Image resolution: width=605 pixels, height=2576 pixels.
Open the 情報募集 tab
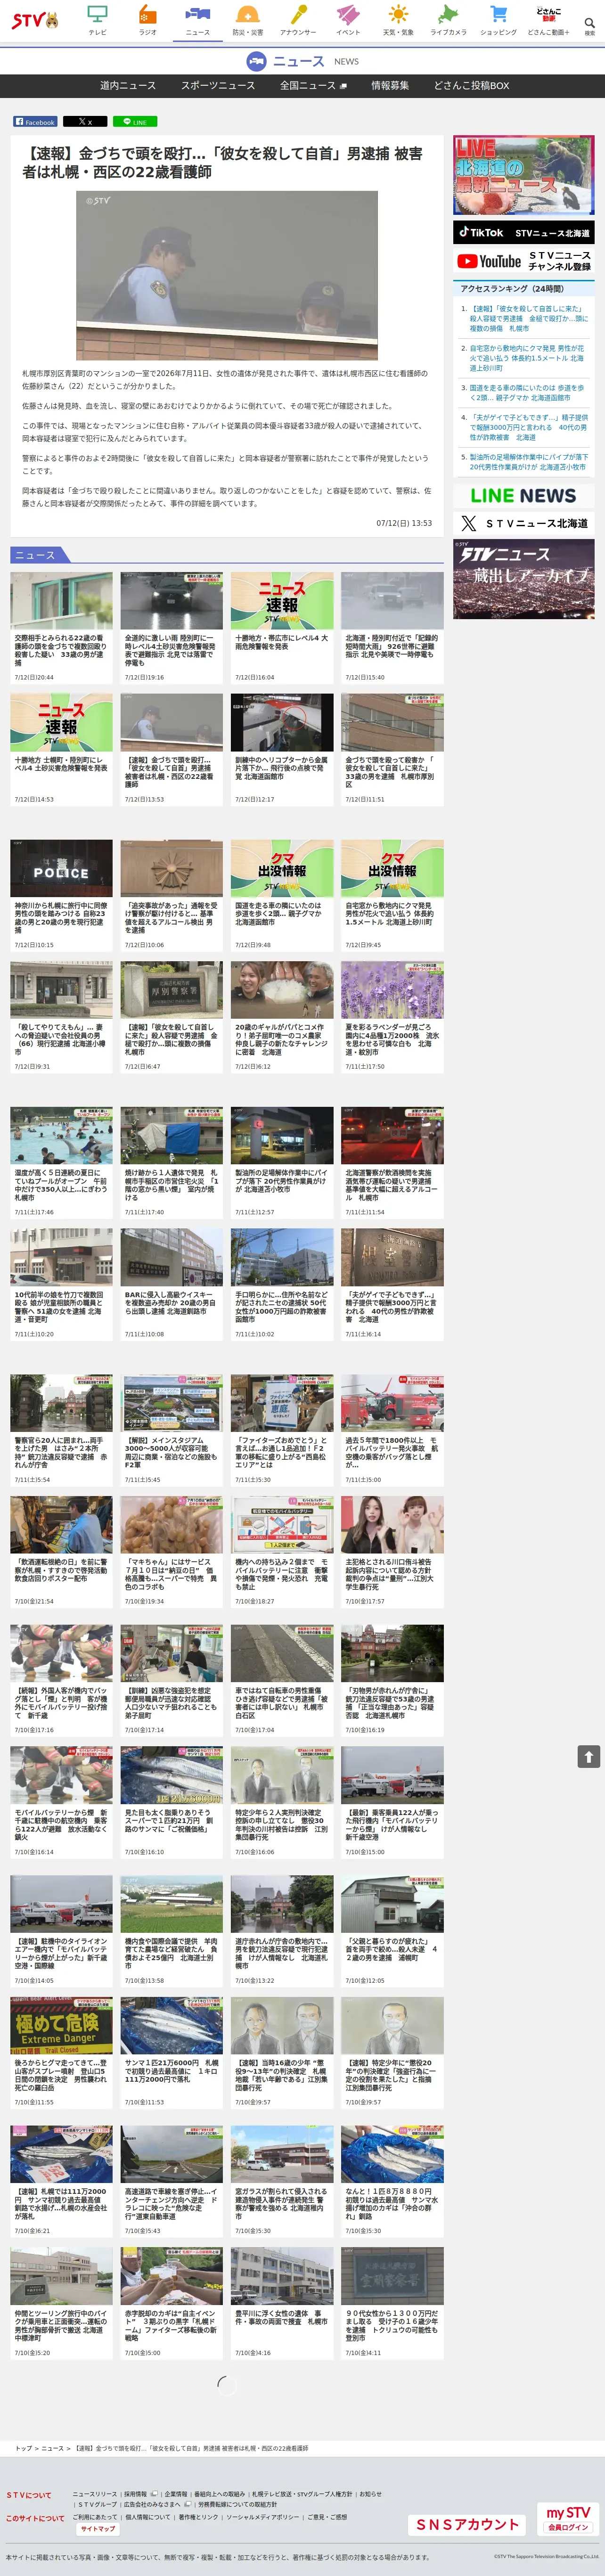point(390,86)
